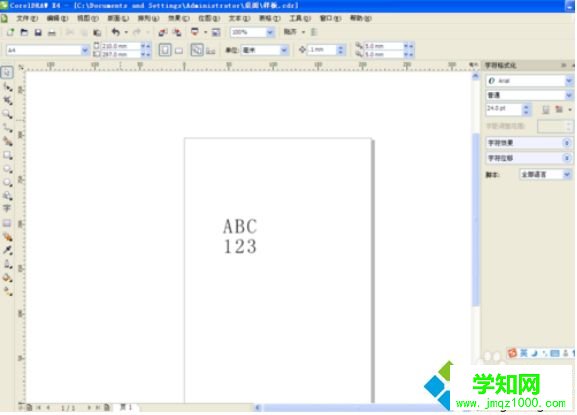Select the Basic Shapes tool in toolbox

click(7, 195)
